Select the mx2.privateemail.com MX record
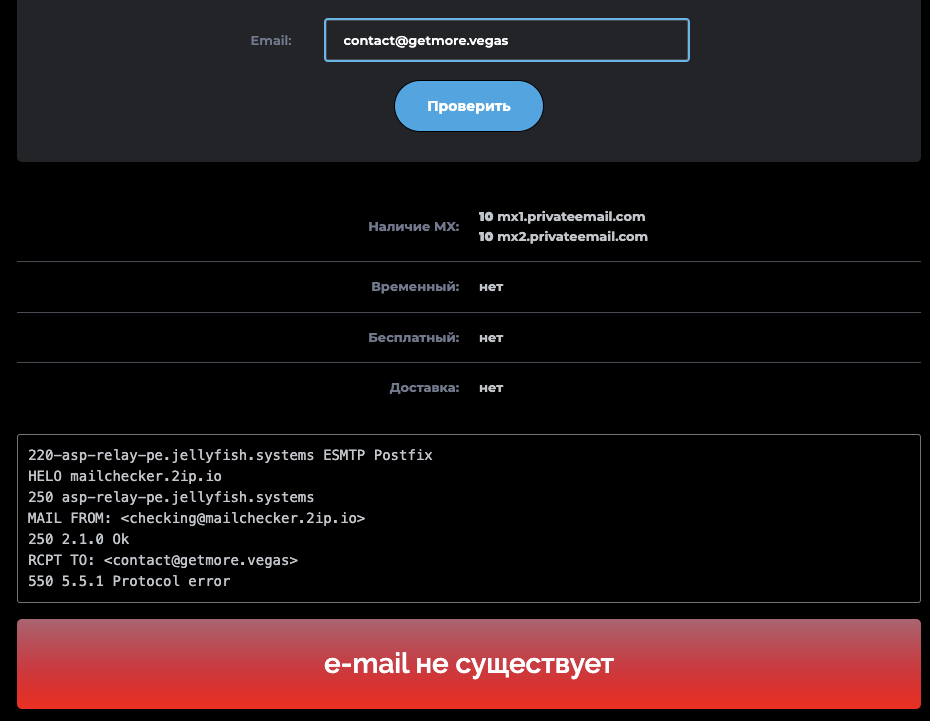The height and width of the screenshot is (721, 930). pos(562,236)
